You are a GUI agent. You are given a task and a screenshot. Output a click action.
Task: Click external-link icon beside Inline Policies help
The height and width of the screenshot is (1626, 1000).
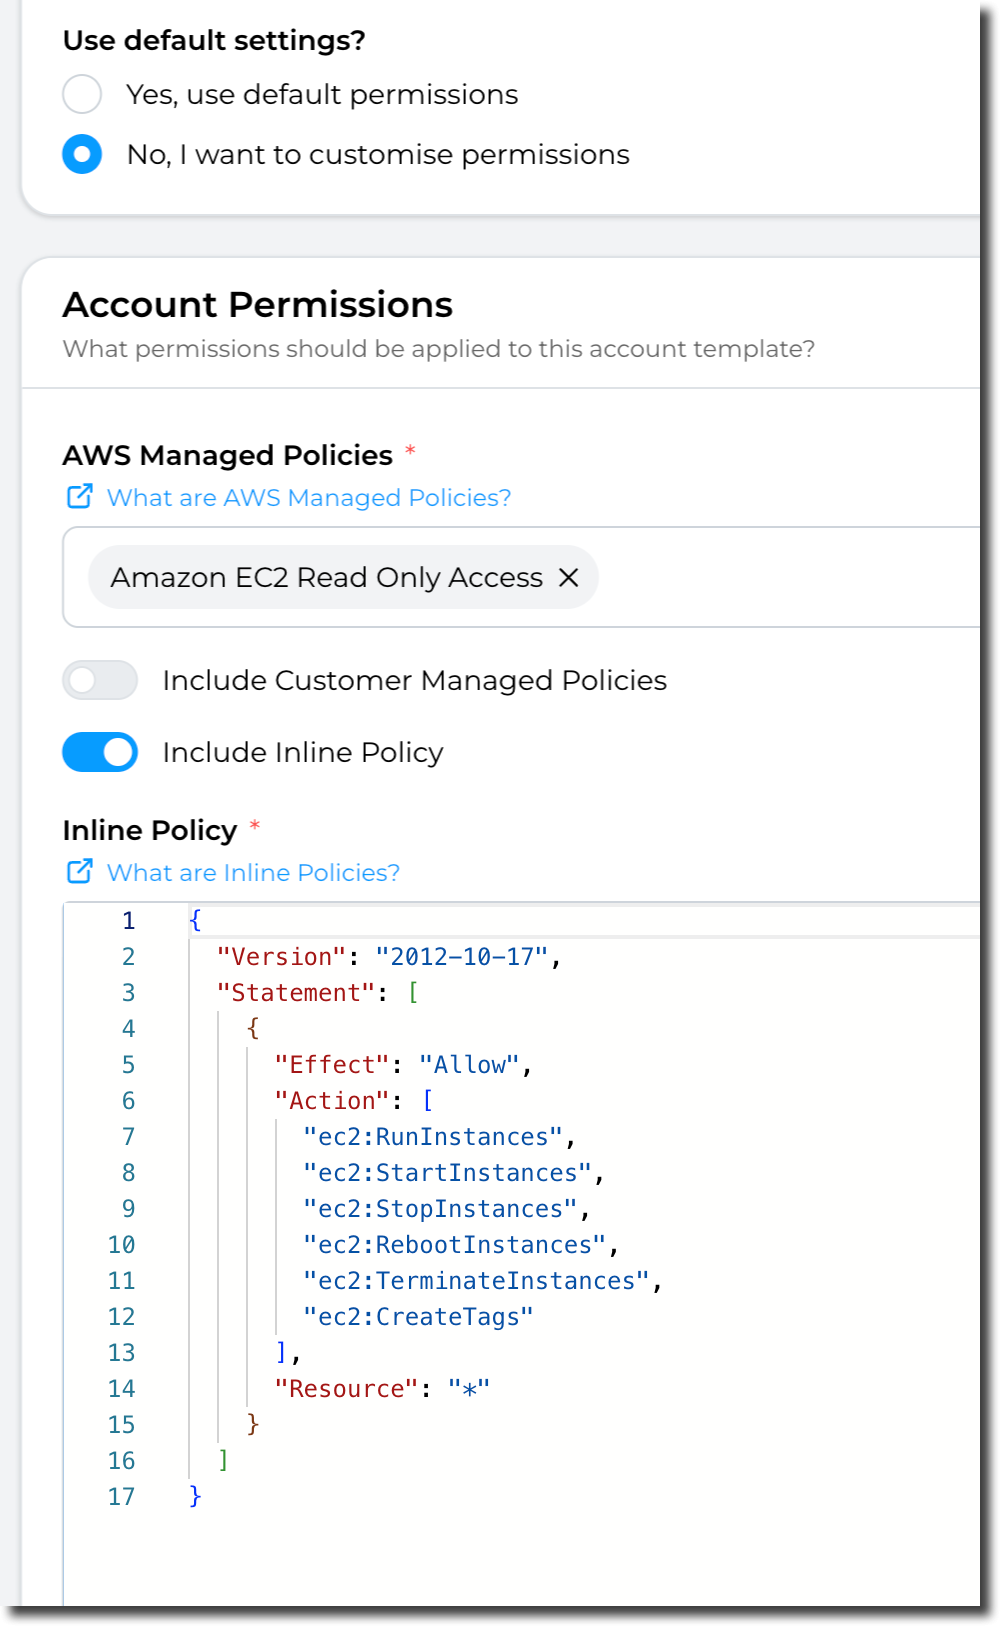coord(79,872)
